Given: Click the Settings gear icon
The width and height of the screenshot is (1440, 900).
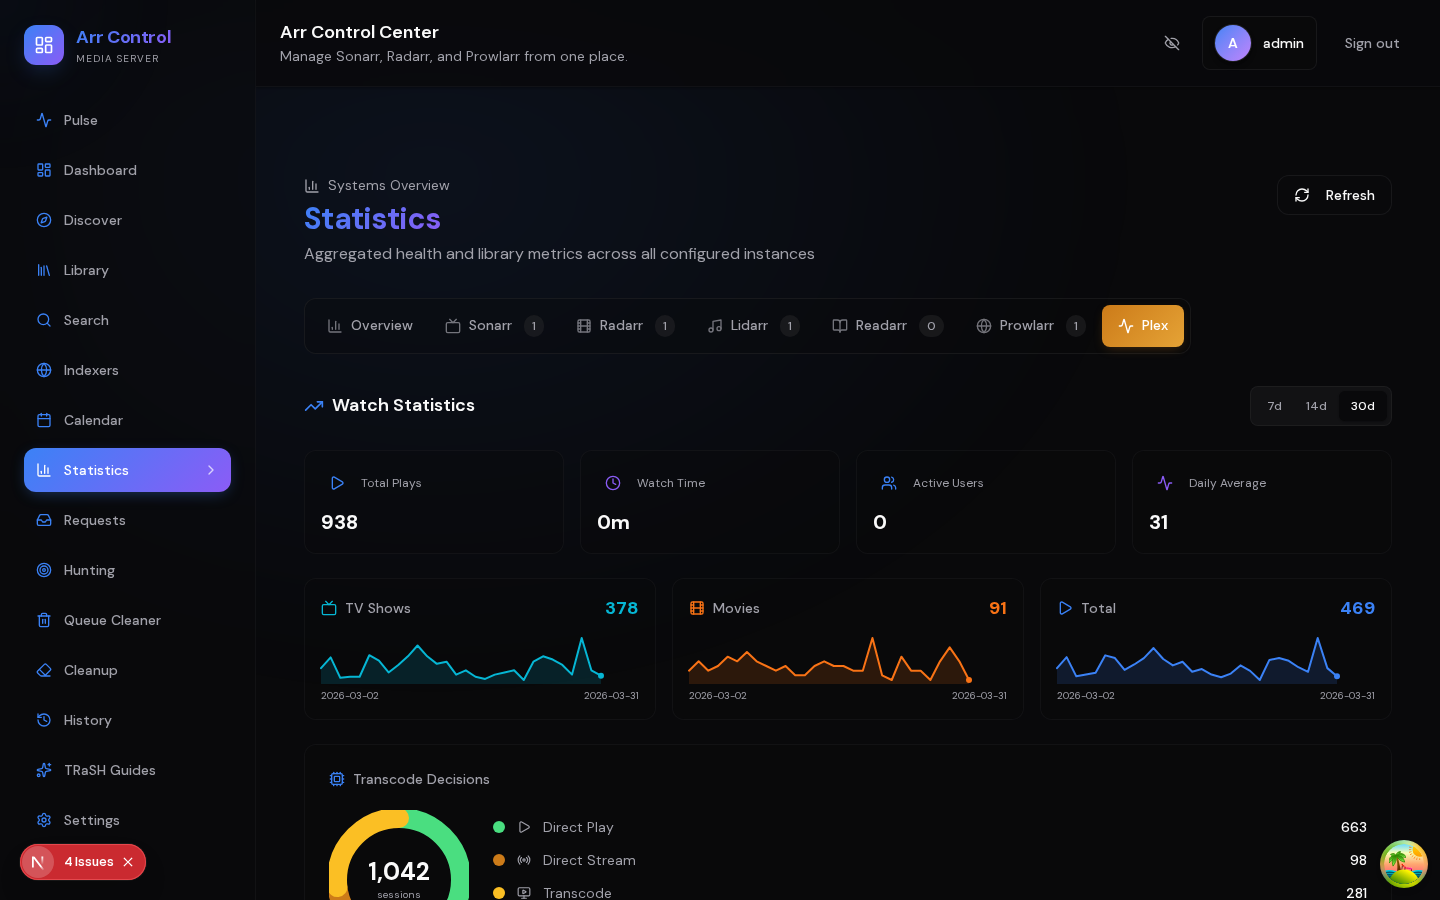Looking at the screenshot, I should point(44,820).
